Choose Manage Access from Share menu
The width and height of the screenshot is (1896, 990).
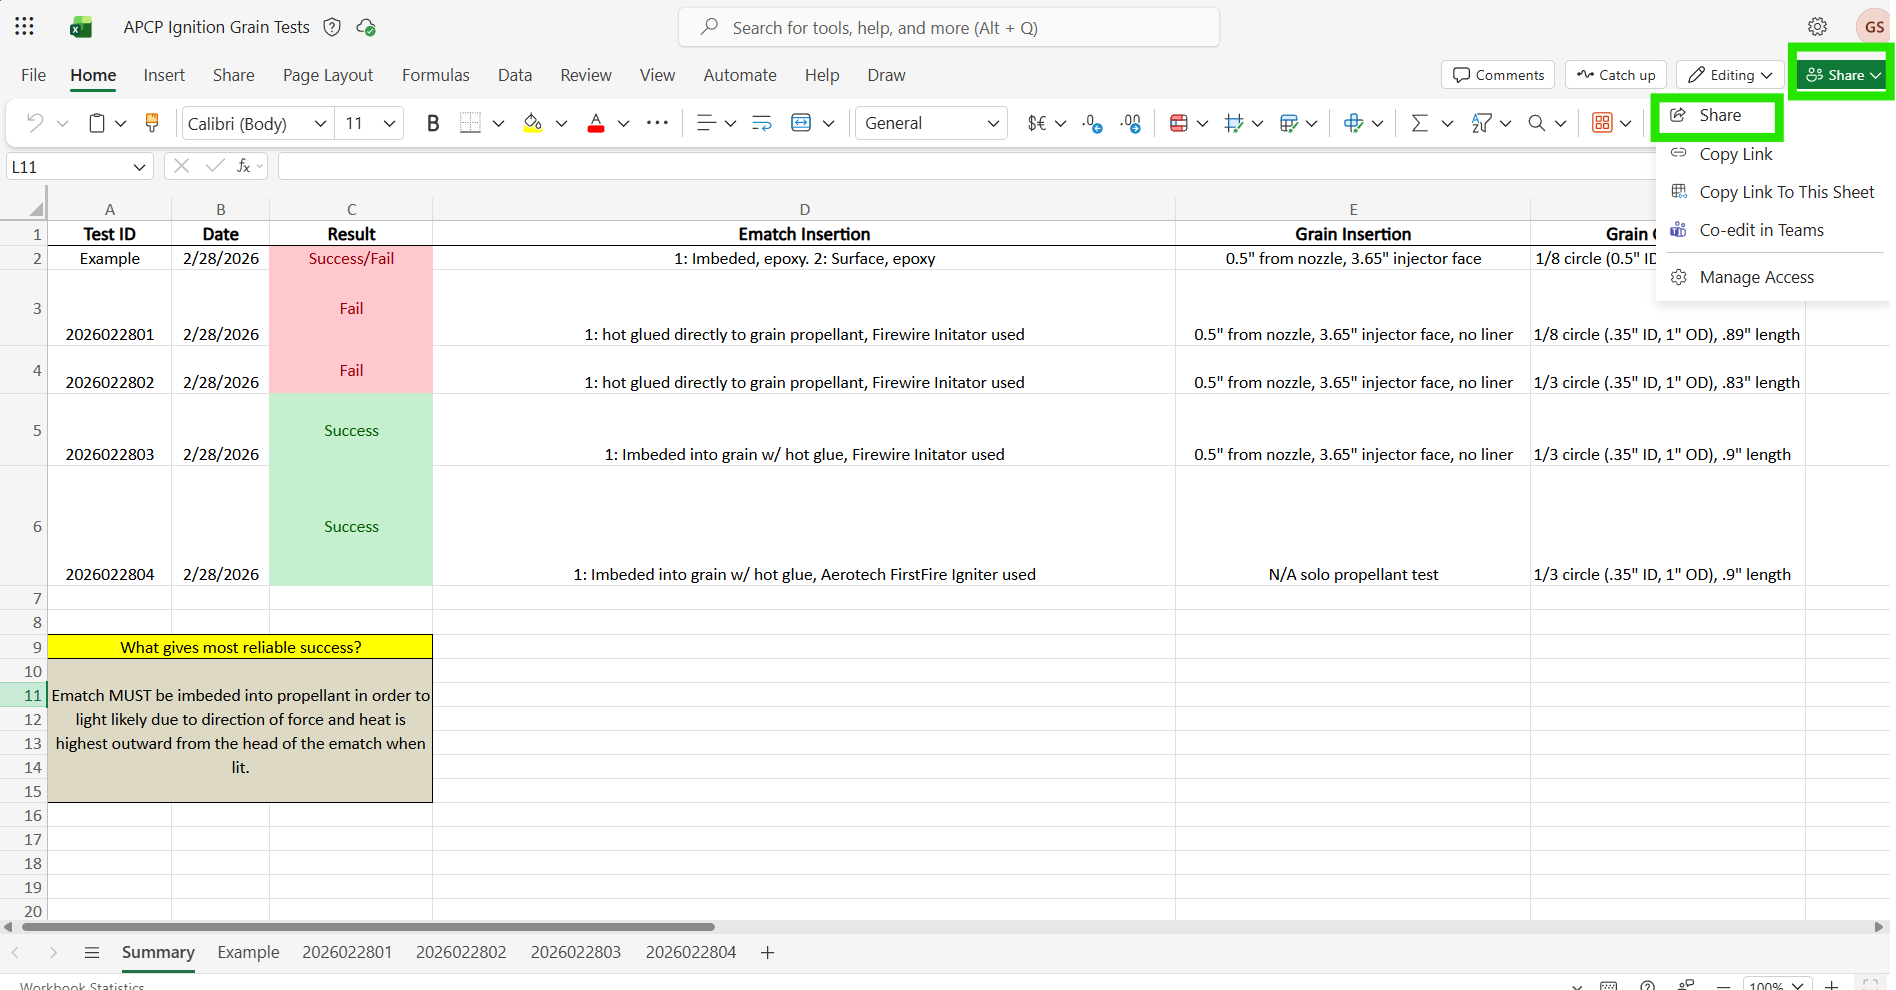pyautogui.click(x=1756, y=277)
